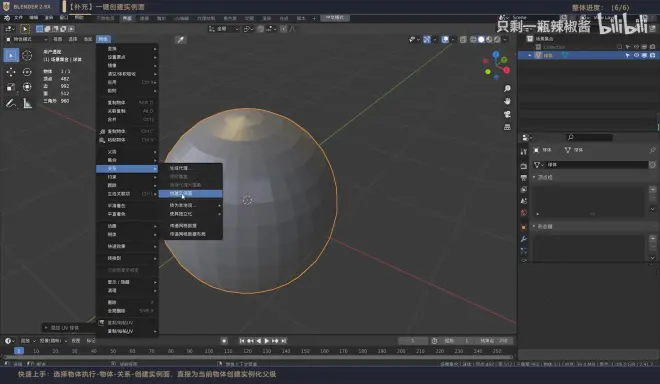Open the Object Mode dropdown
The height and width of the screenshot is (384, 660).
[27, 39]
